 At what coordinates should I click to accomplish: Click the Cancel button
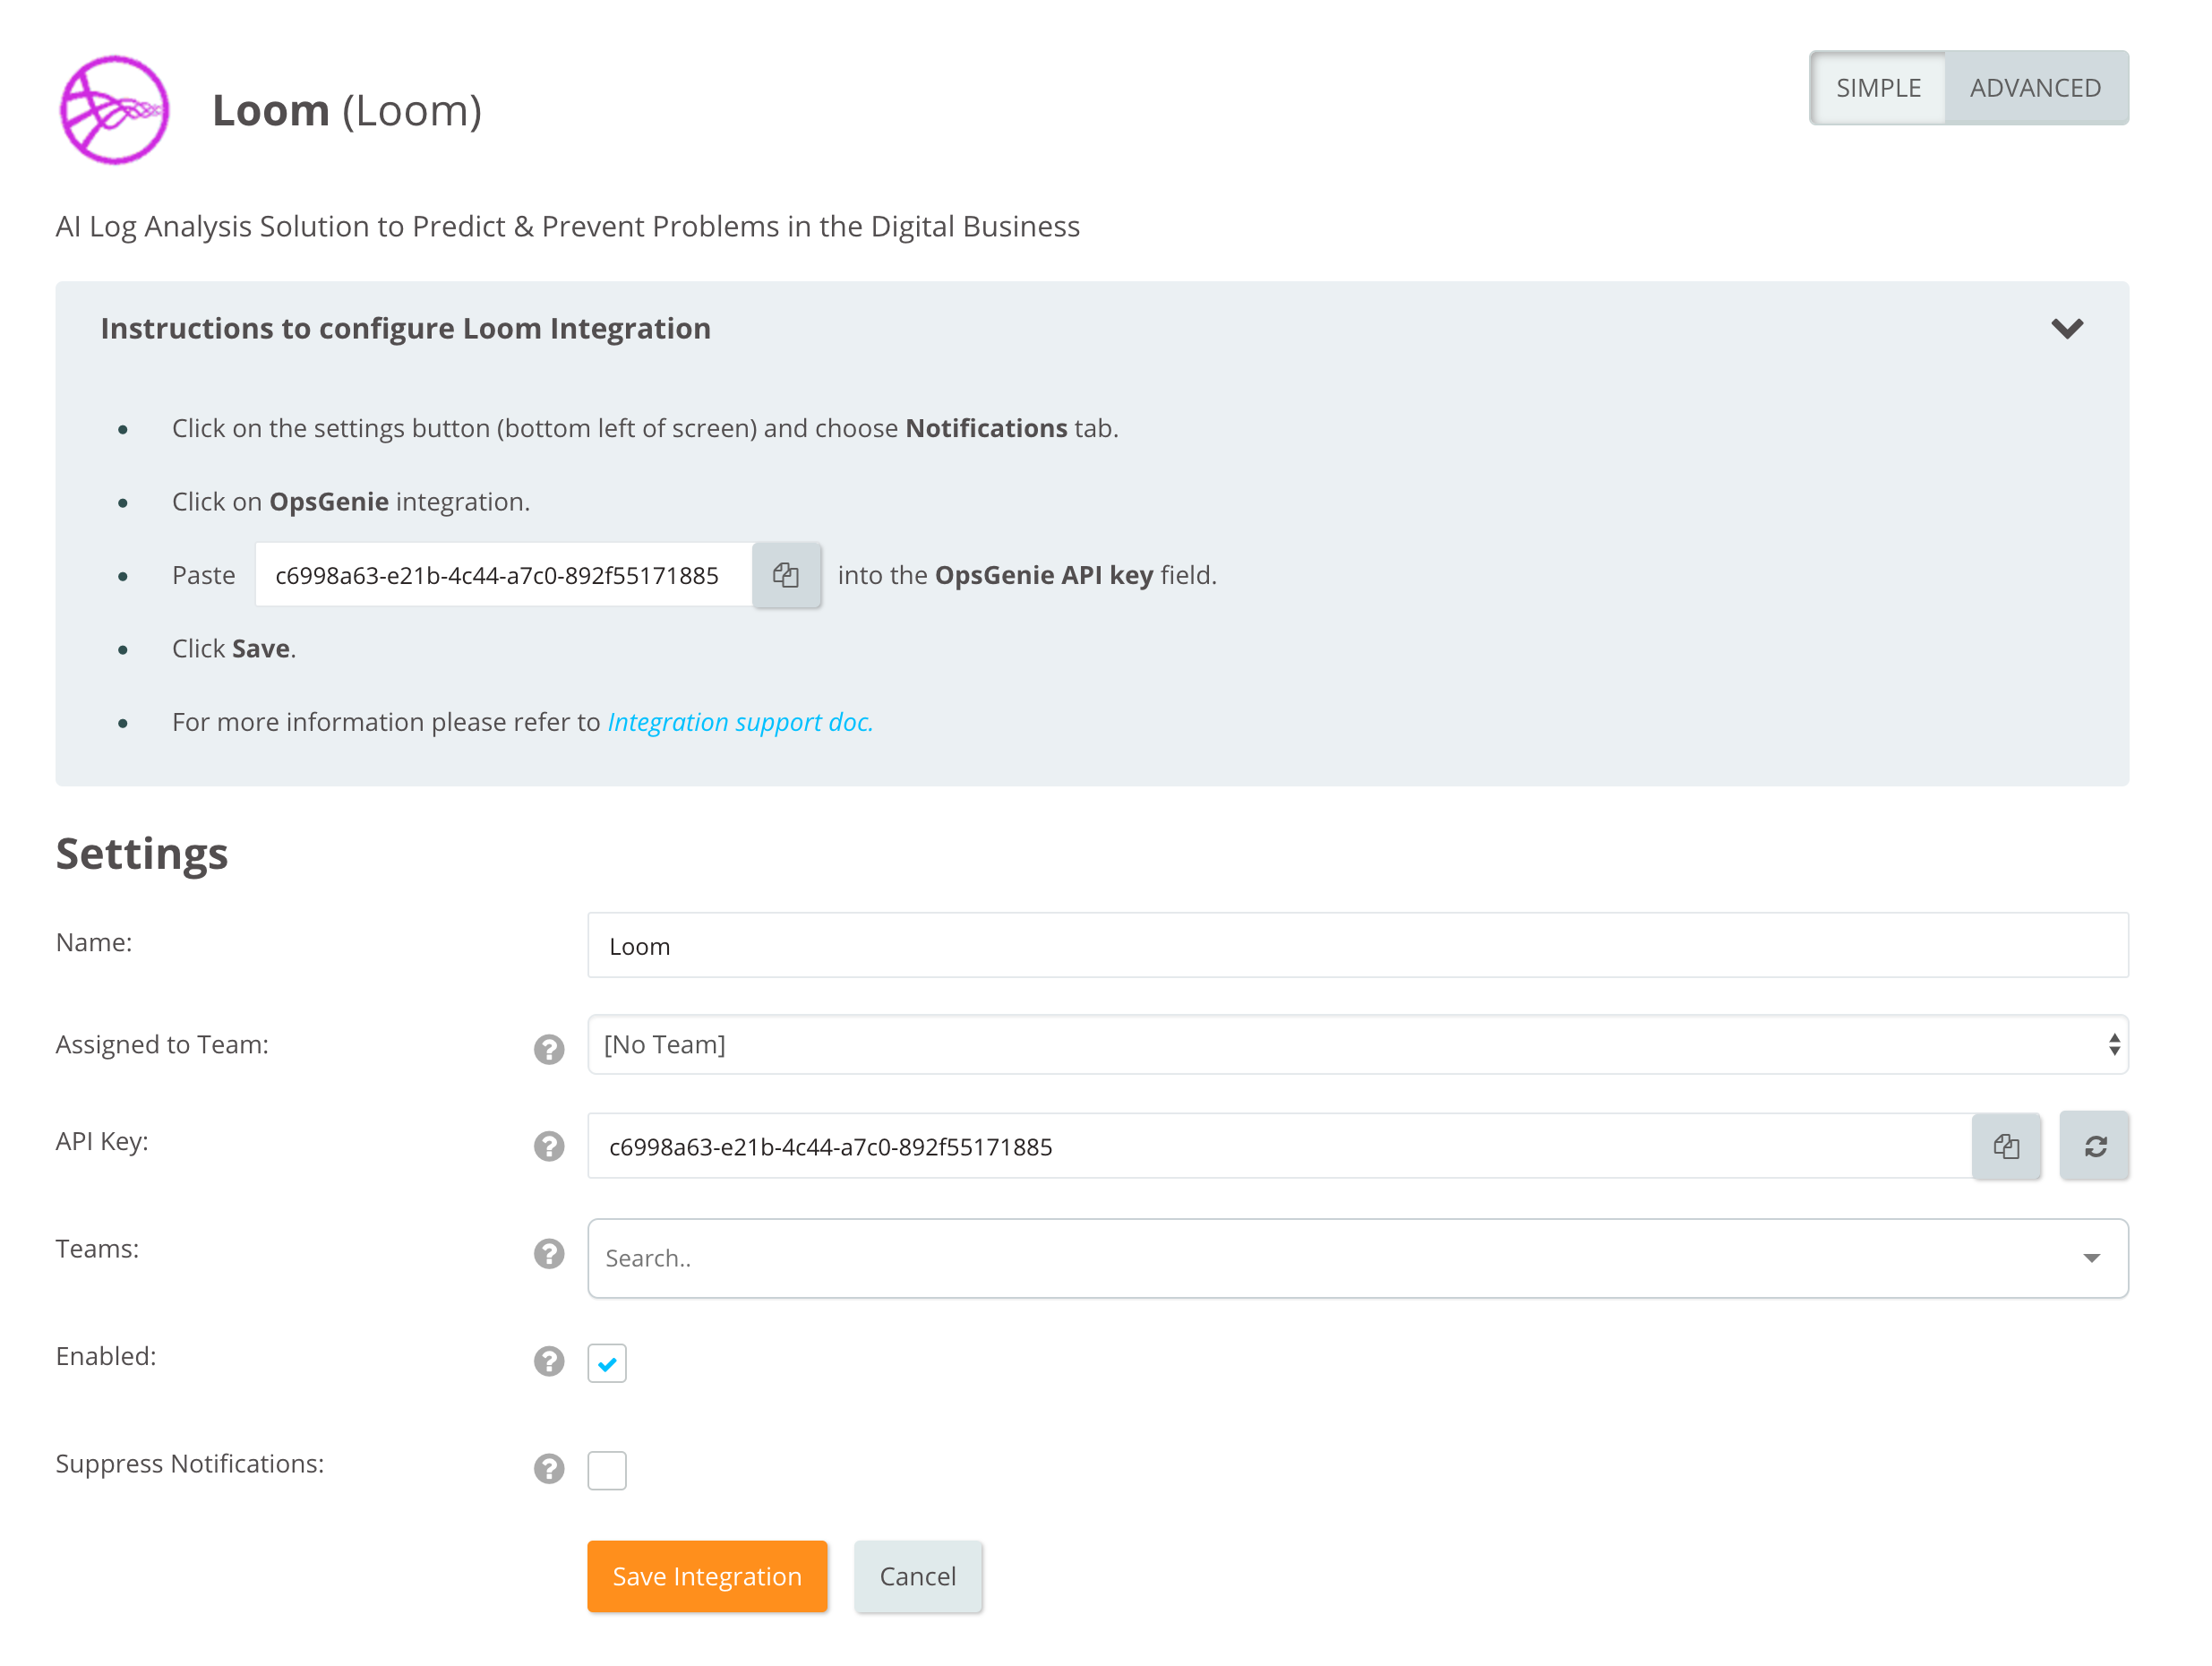tap(917, 1576)
